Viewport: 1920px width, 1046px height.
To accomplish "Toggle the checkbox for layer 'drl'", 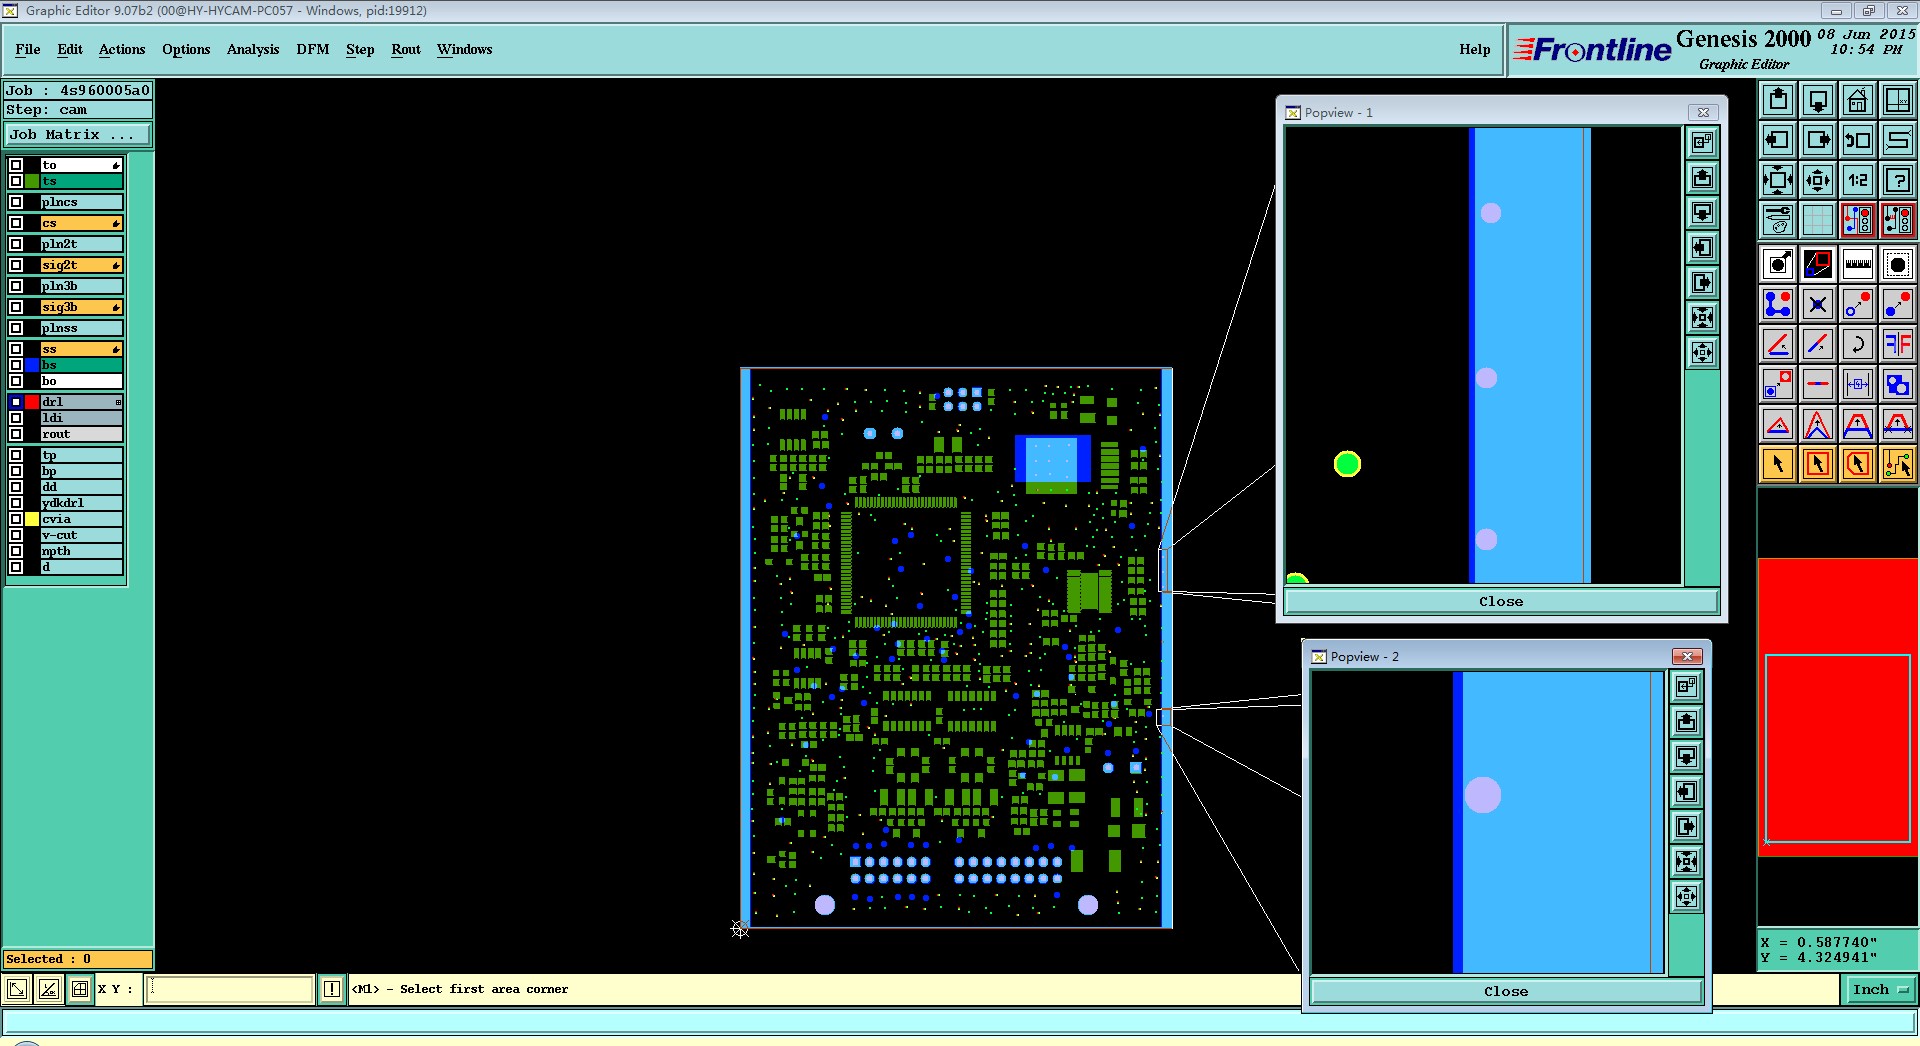I will point(16,402).
